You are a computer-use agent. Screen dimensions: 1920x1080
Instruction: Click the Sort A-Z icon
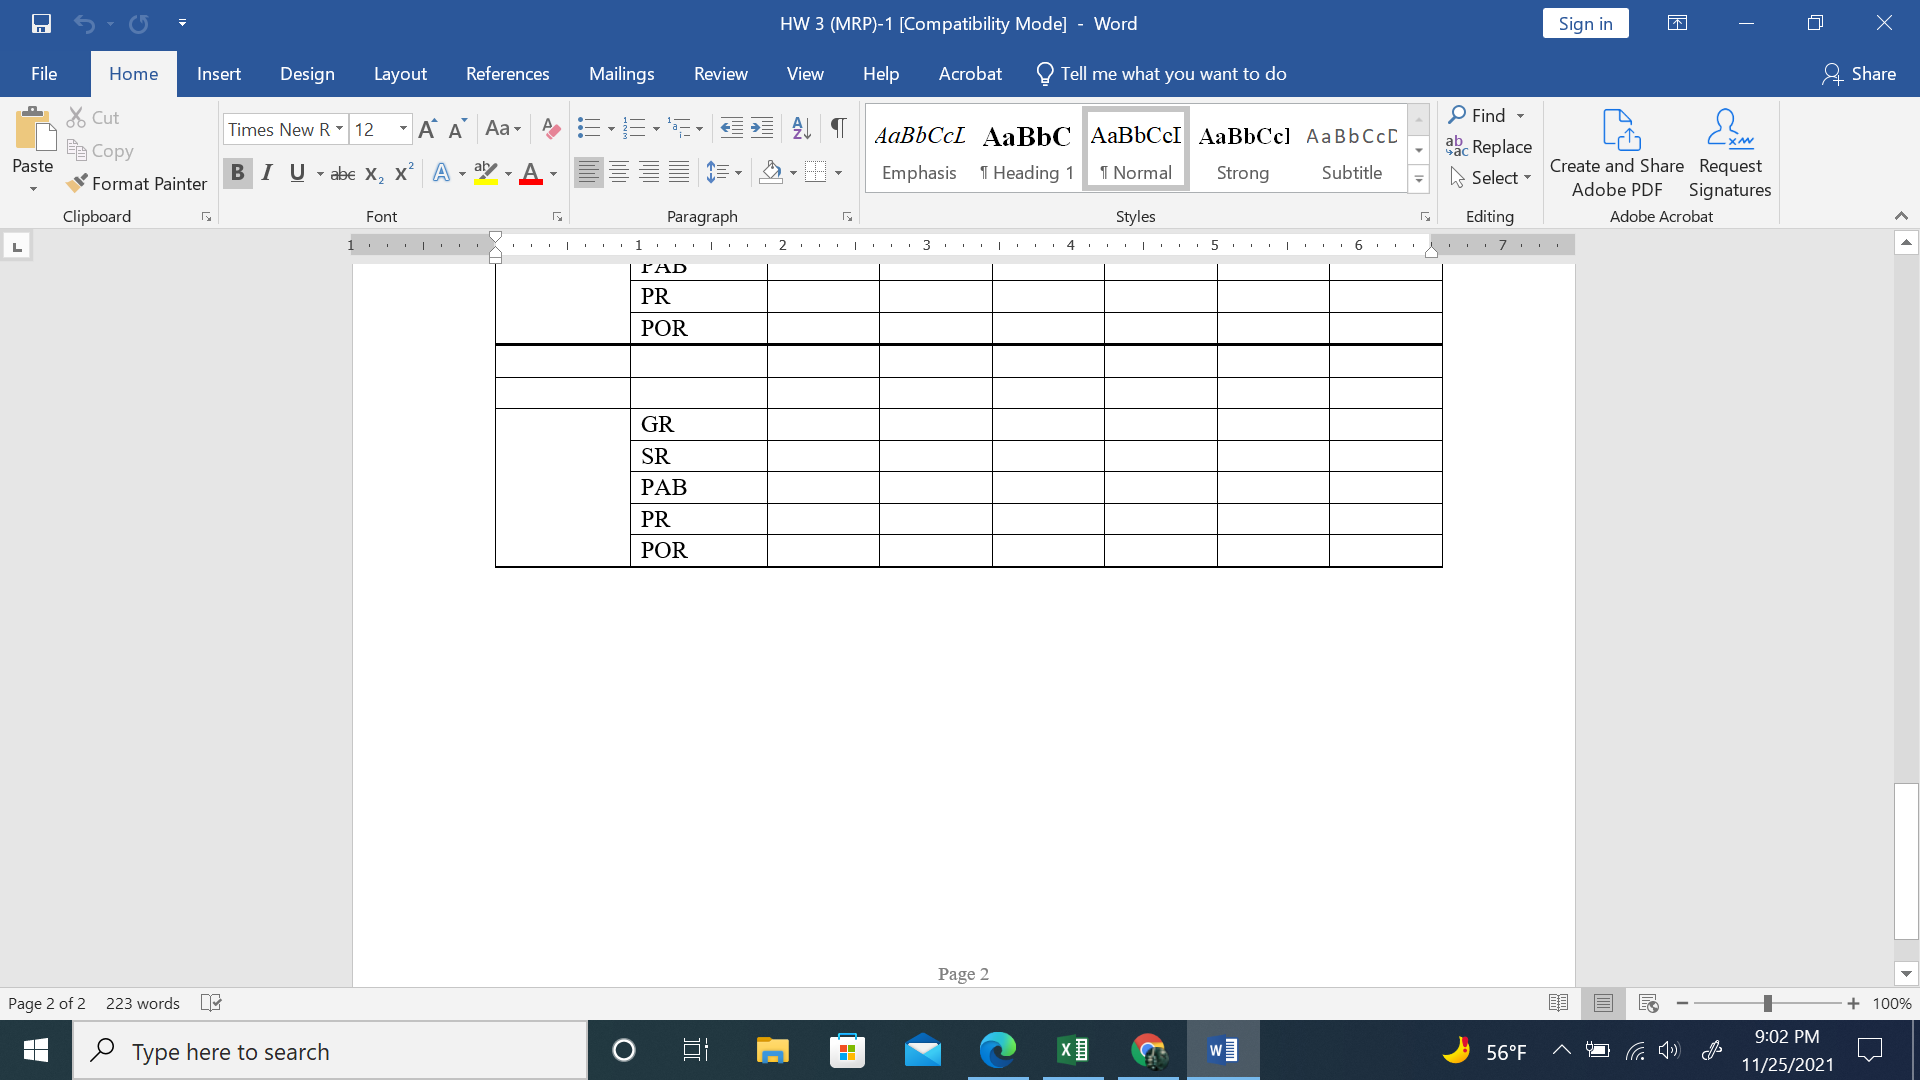[x=801, y=128]
